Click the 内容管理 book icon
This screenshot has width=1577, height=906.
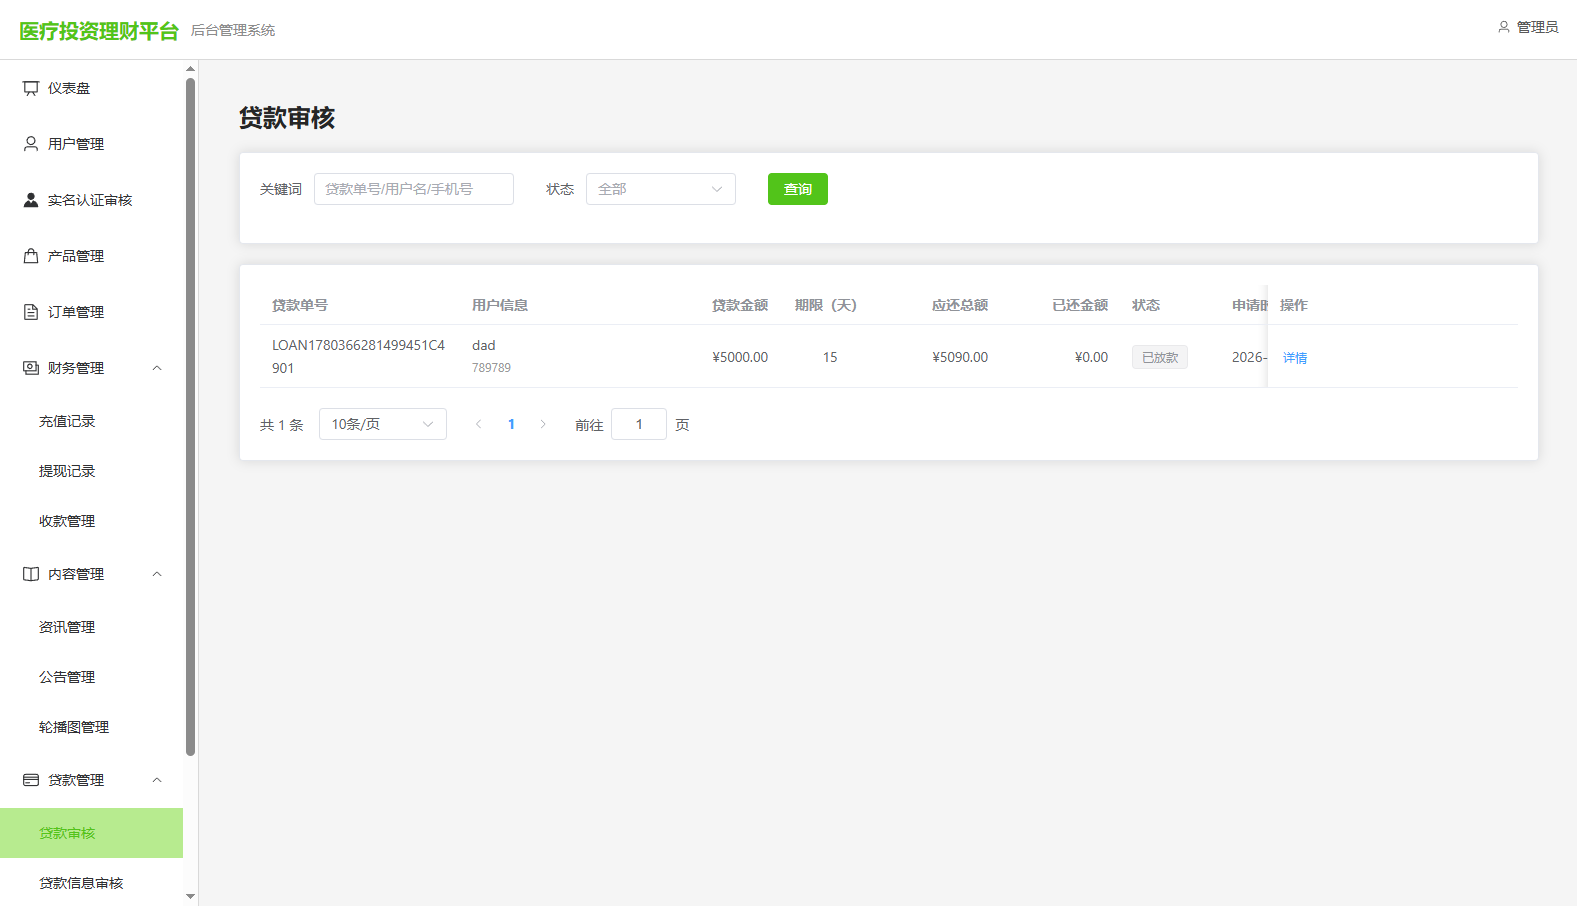pyautogui.click(x=31, y=574)
